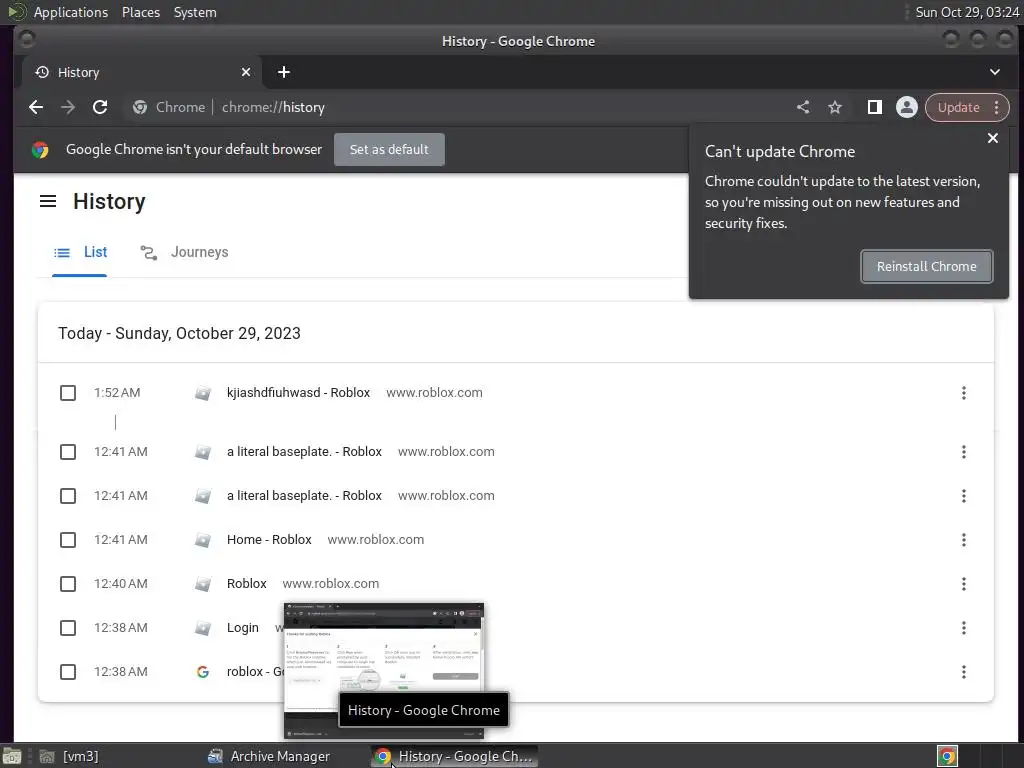This screenshot has width=1024, height=768.
Task: Bookmark this tab with the star icon
Action: tap(835, 107)
